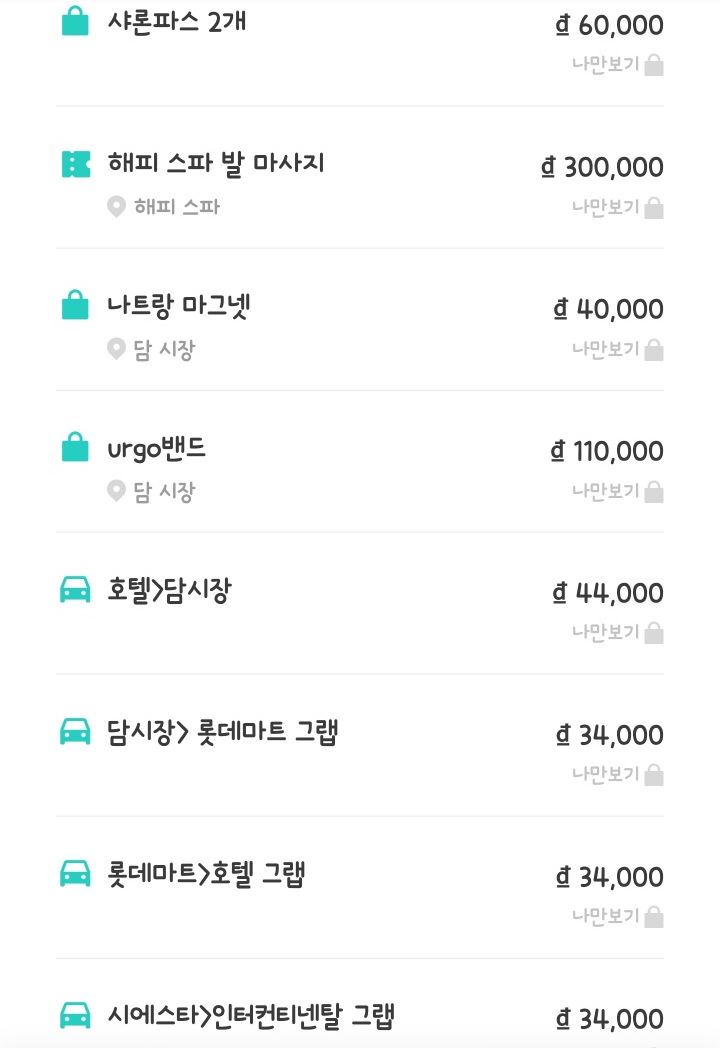Viewport: 720px width, 1048px height.
Task: Tap car icon for 시에스타>인터컨티넨탈 그랩
Action: (75, 1016)
